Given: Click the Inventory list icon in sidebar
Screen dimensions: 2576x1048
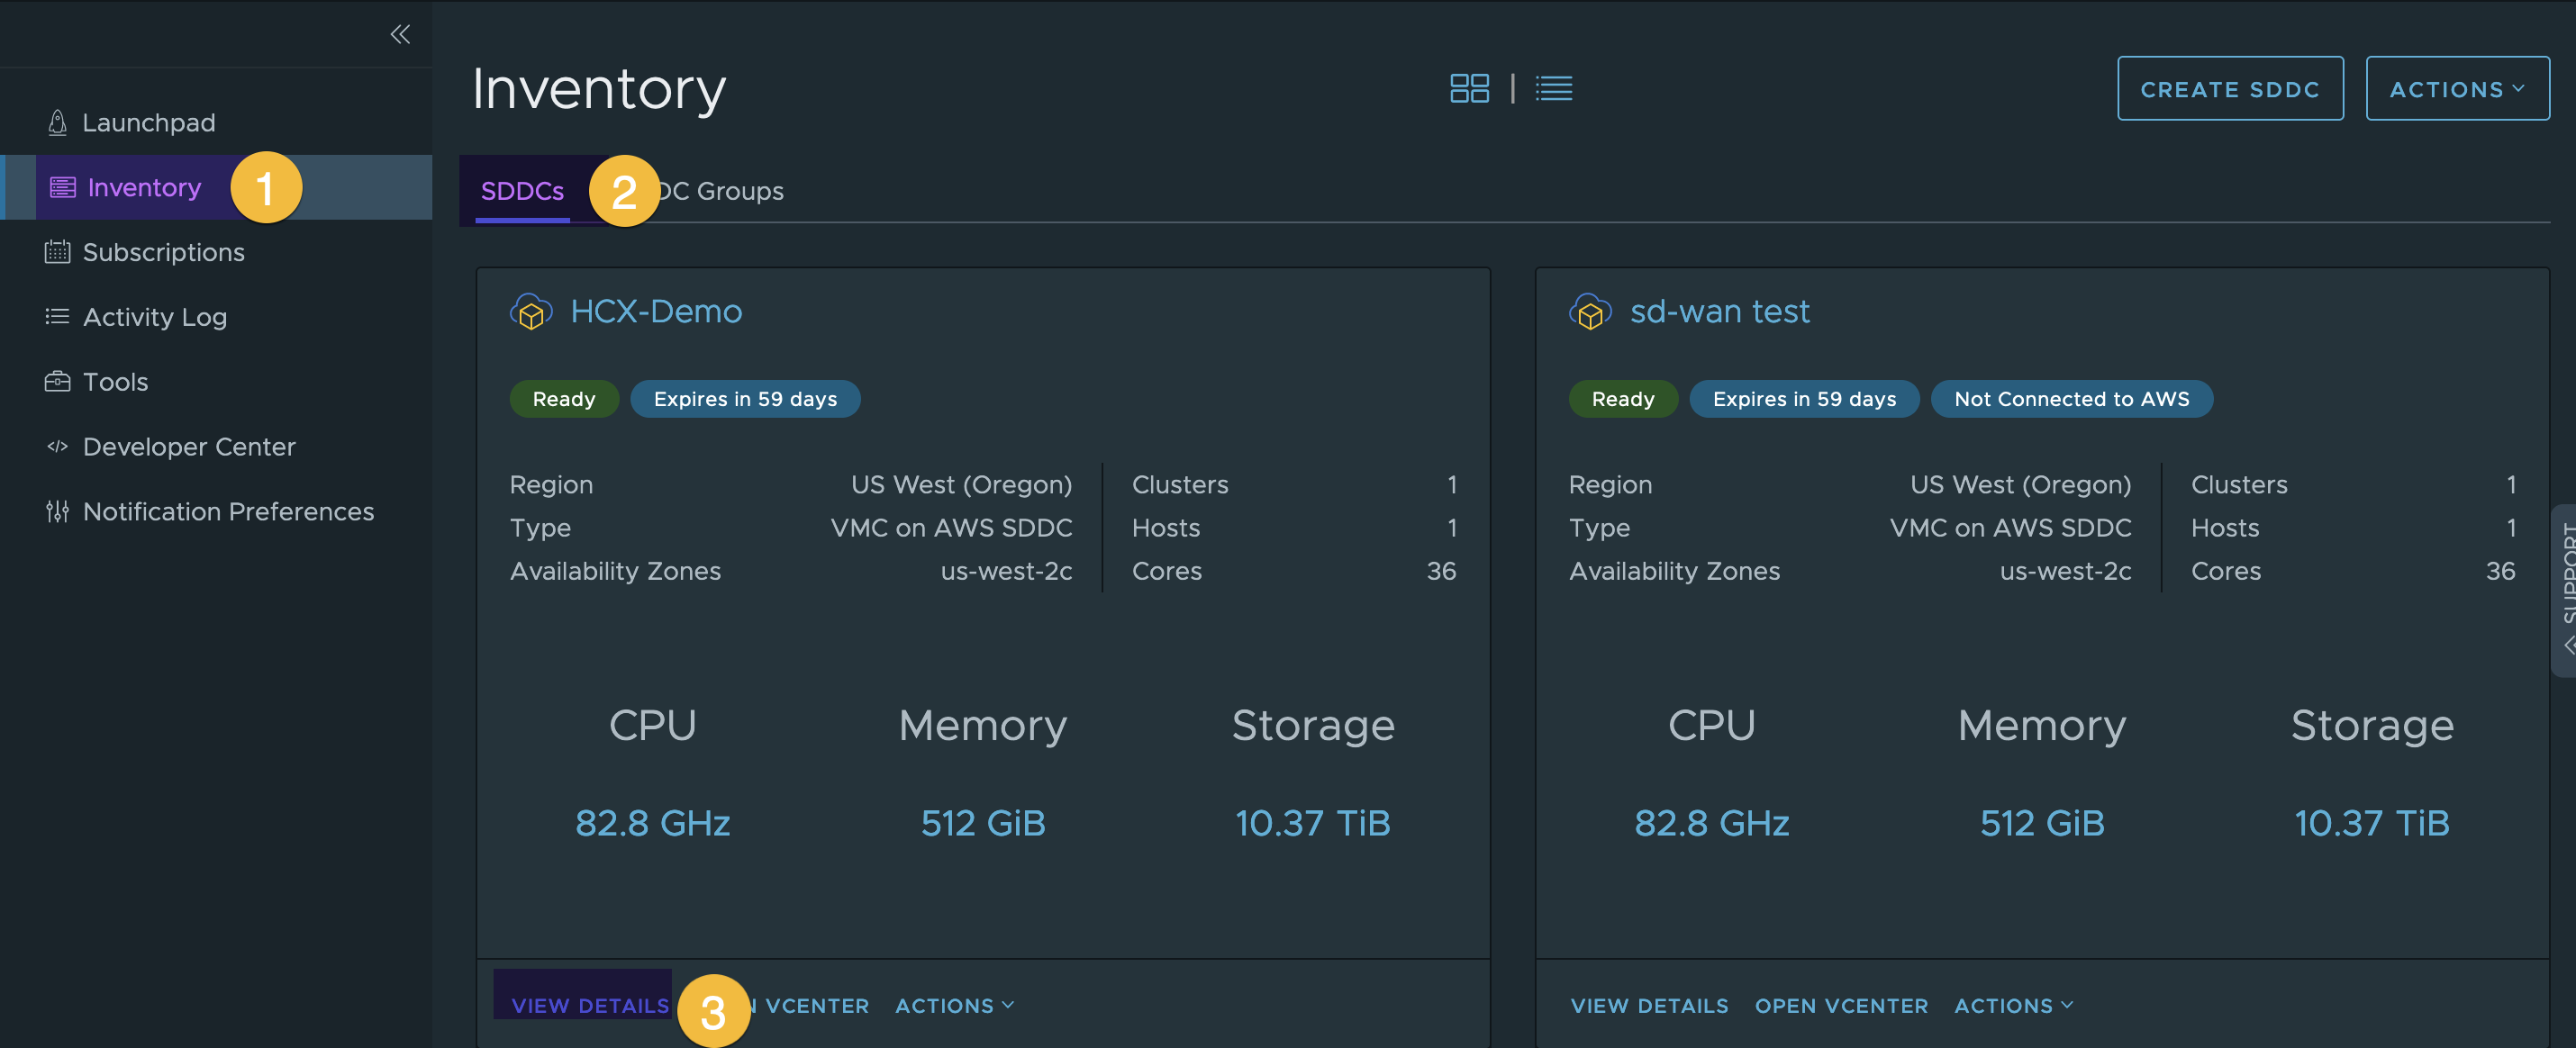Looking at the screenshot, I should click(x=63, y=187).
